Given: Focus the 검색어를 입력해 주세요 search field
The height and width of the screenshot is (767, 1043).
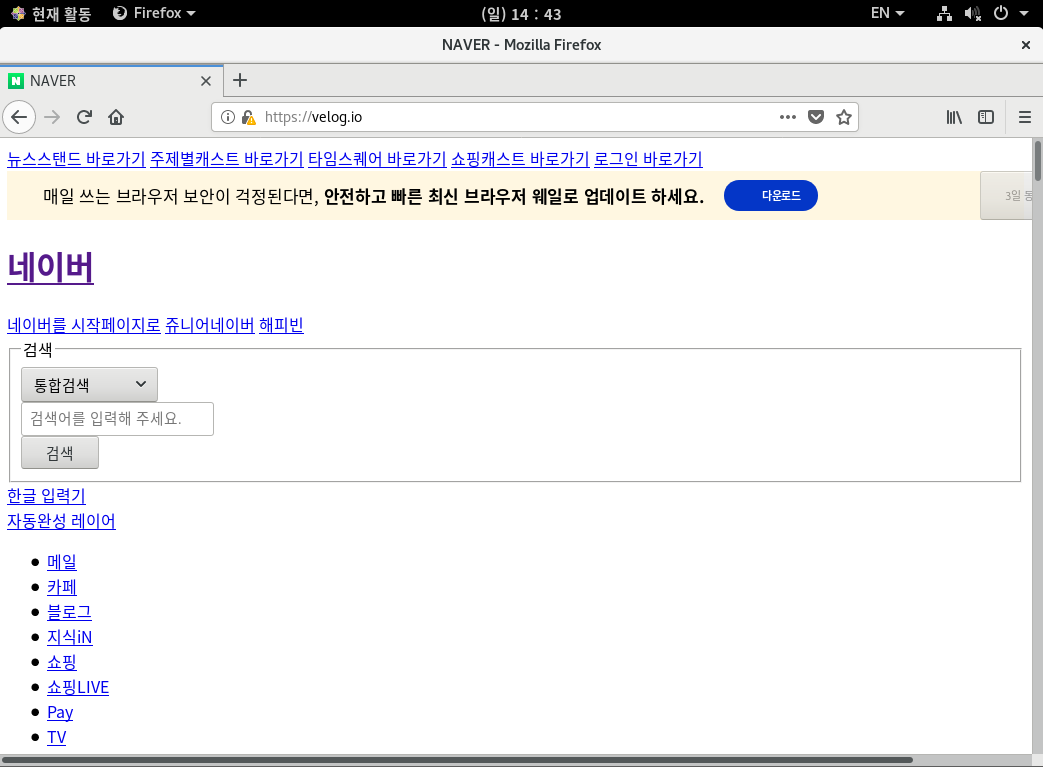Looking at the screenshot, I should click(x=117, y=419).
